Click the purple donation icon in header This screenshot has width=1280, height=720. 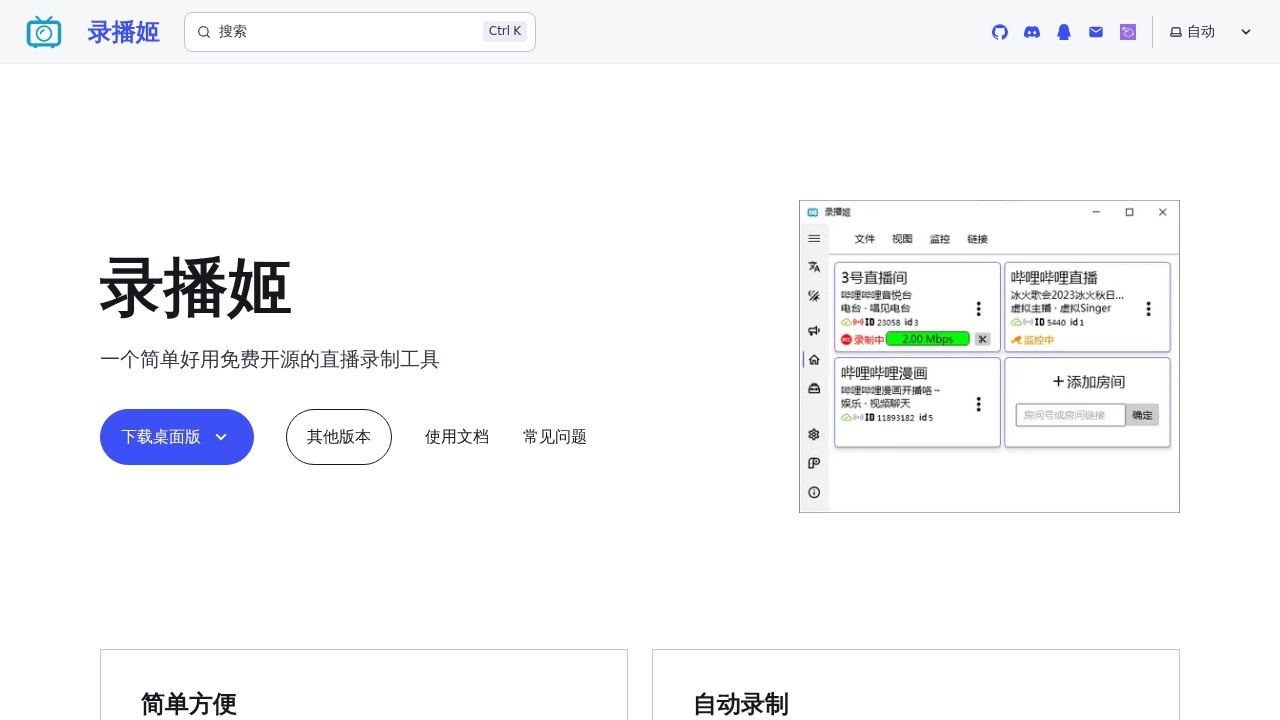click(x=1127, y=32)
